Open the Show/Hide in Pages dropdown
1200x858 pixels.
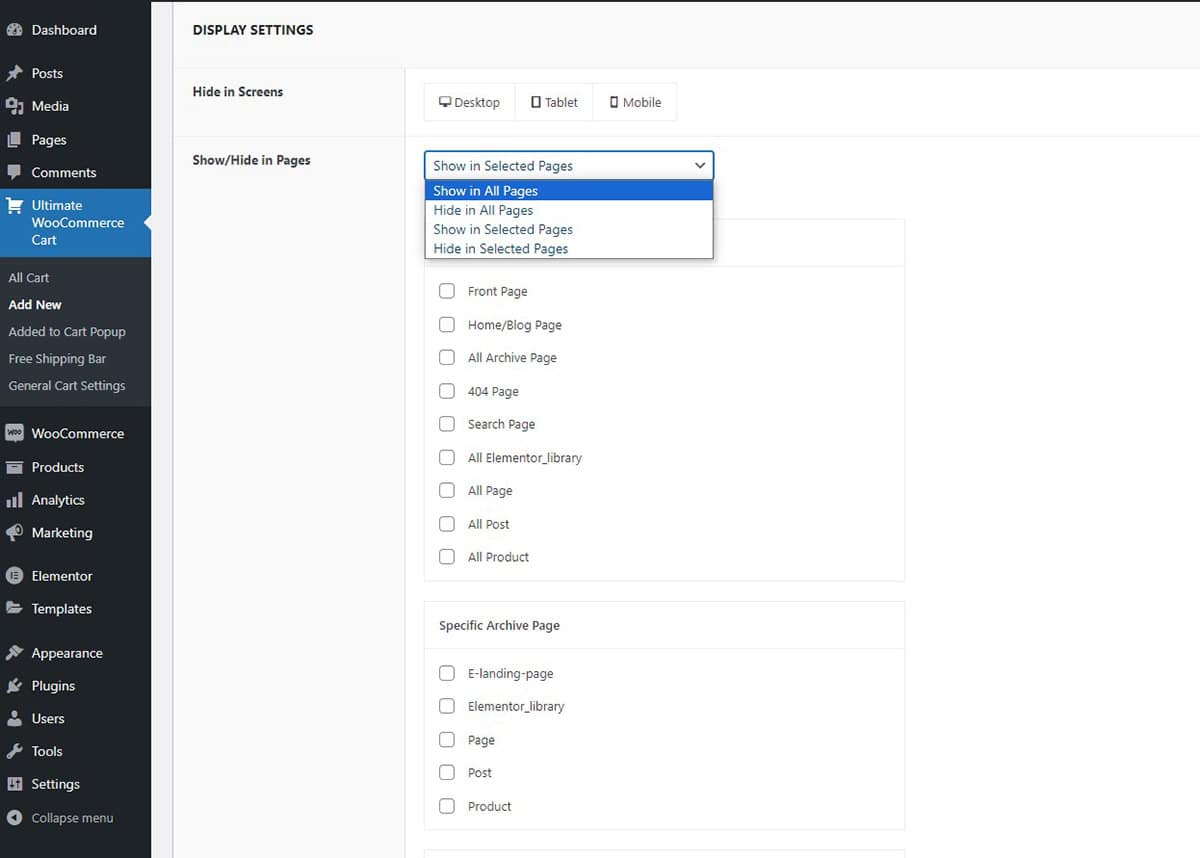(x=569, y=165)
